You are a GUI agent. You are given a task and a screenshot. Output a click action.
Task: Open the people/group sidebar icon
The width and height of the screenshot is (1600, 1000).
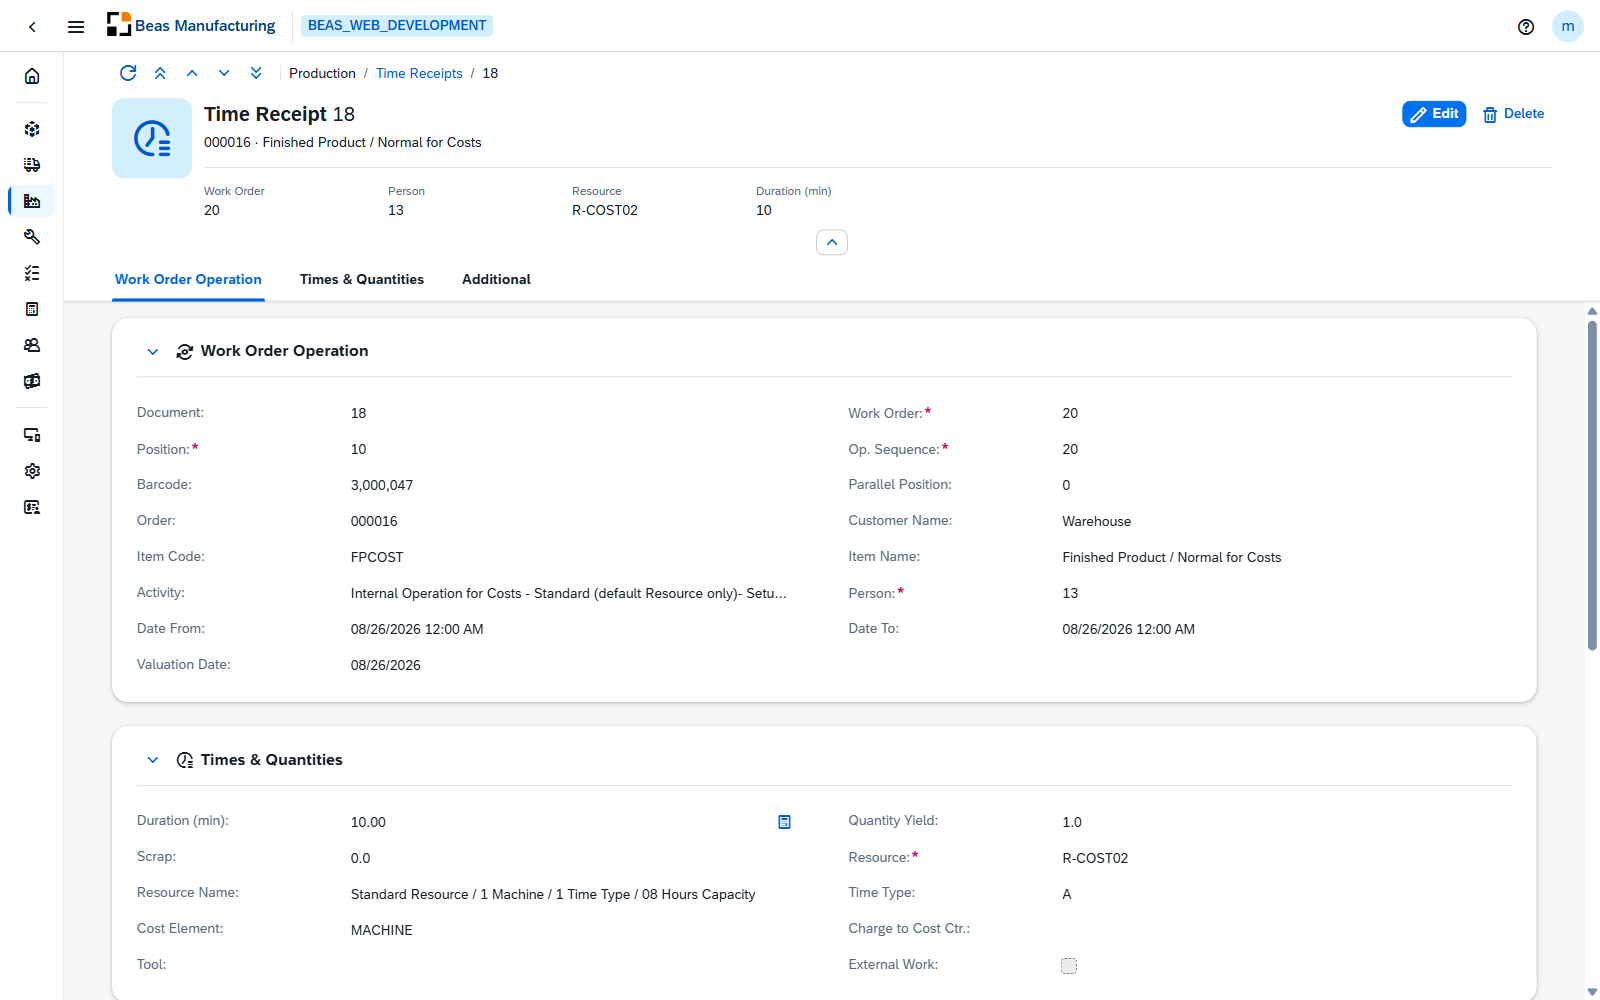tap(32, 345)
